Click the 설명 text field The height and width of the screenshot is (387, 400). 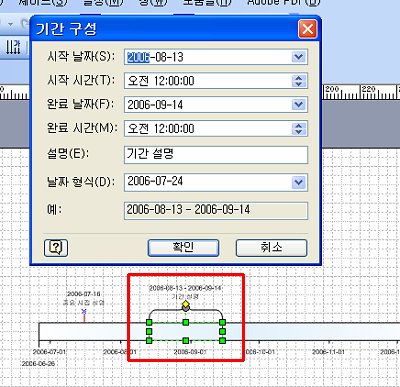[216, 155]
